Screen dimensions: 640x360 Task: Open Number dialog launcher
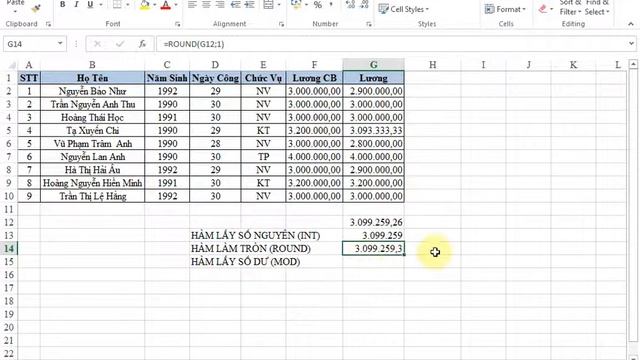click(x=369, y=24)
